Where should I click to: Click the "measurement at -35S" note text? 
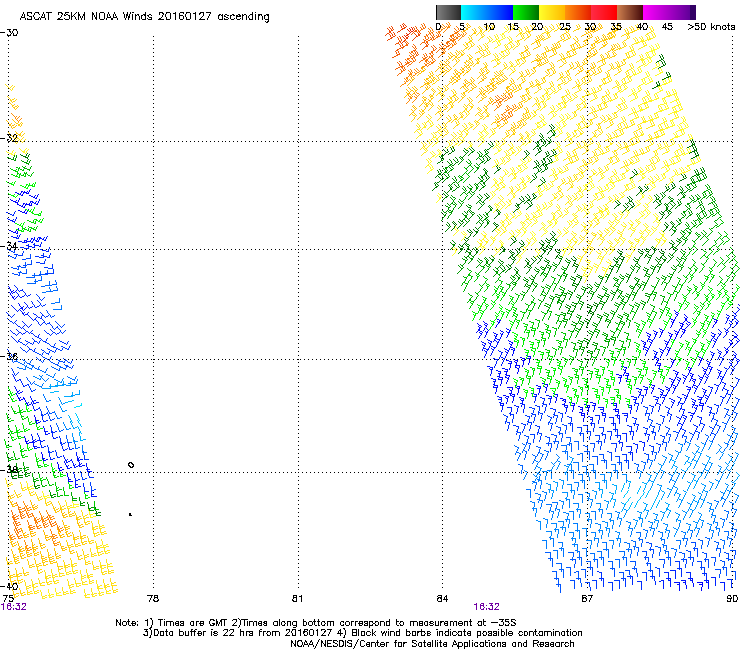[x=463, y=623]
